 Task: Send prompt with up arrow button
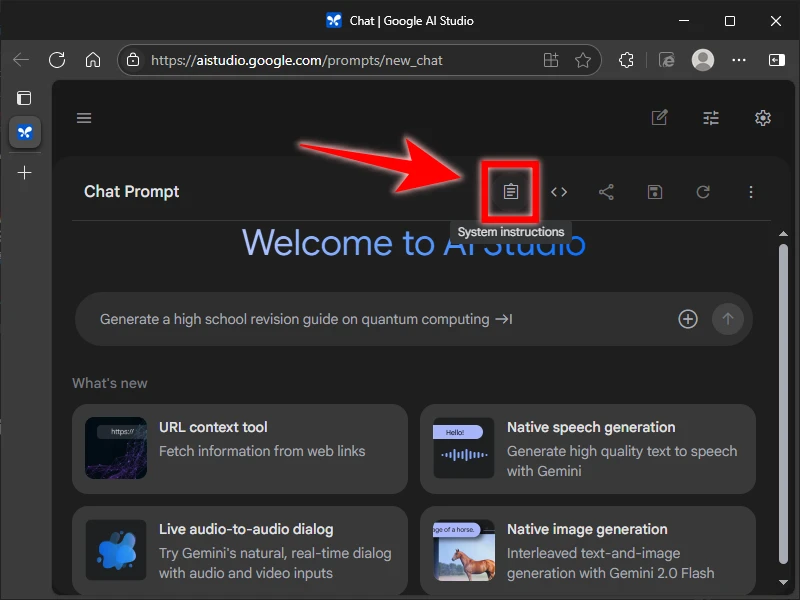[x=728, y=319]
